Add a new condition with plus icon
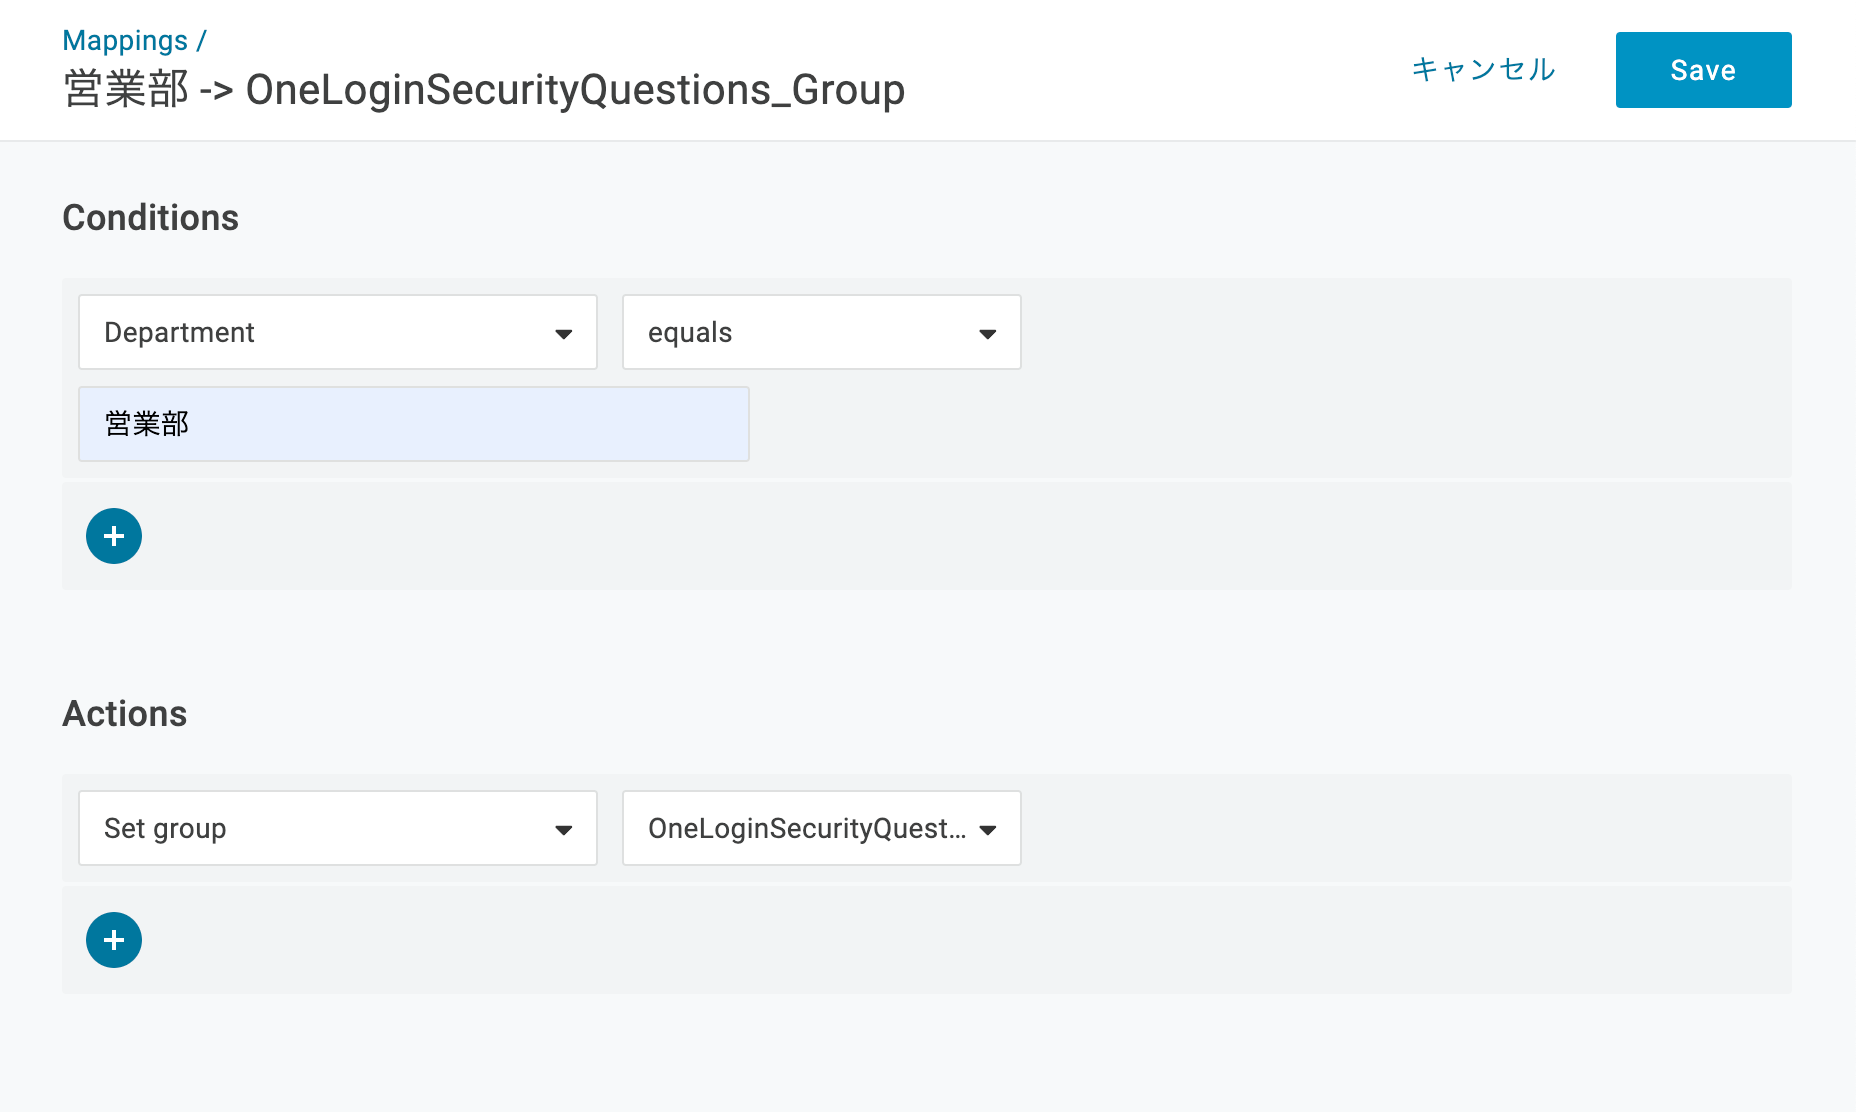The image size is (1856, 1112). tap(114, 536)
